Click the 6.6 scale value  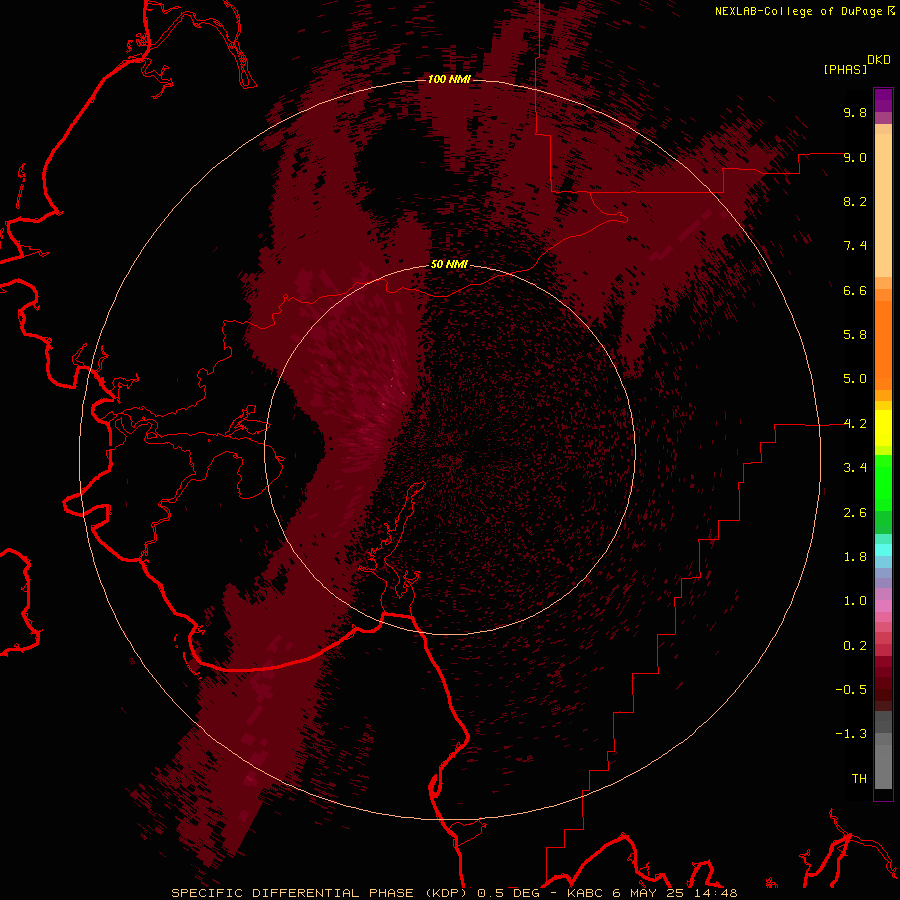point(855,290)
